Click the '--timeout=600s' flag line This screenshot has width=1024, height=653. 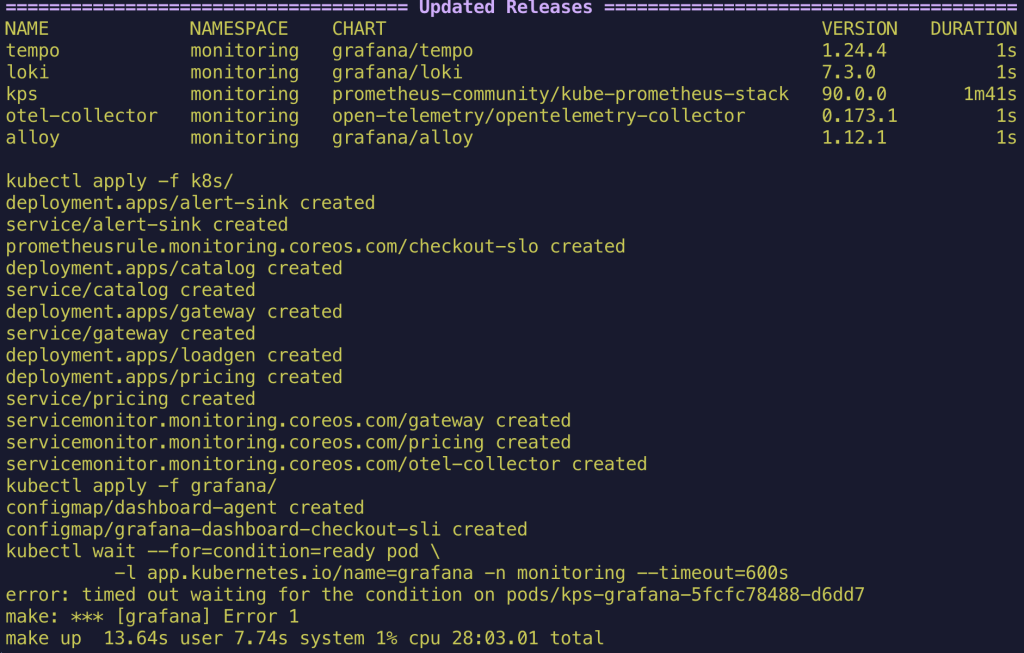[x=451, y=573]
